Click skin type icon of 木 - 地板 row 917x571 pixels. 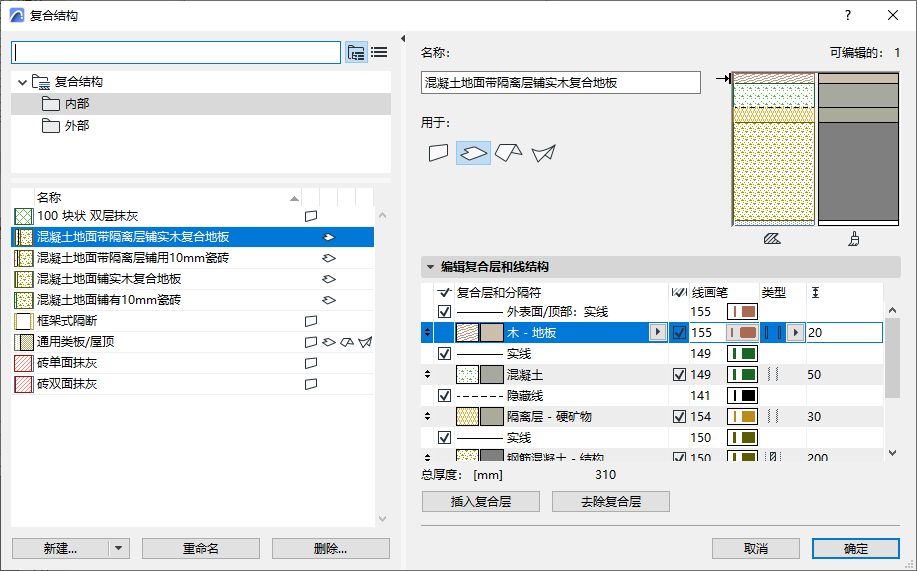tap(773, 333)
